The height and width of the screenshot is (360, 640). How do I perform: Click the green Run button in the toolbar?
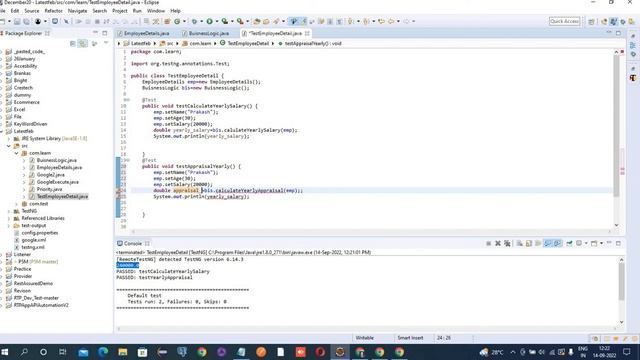(x=209, y=21)
